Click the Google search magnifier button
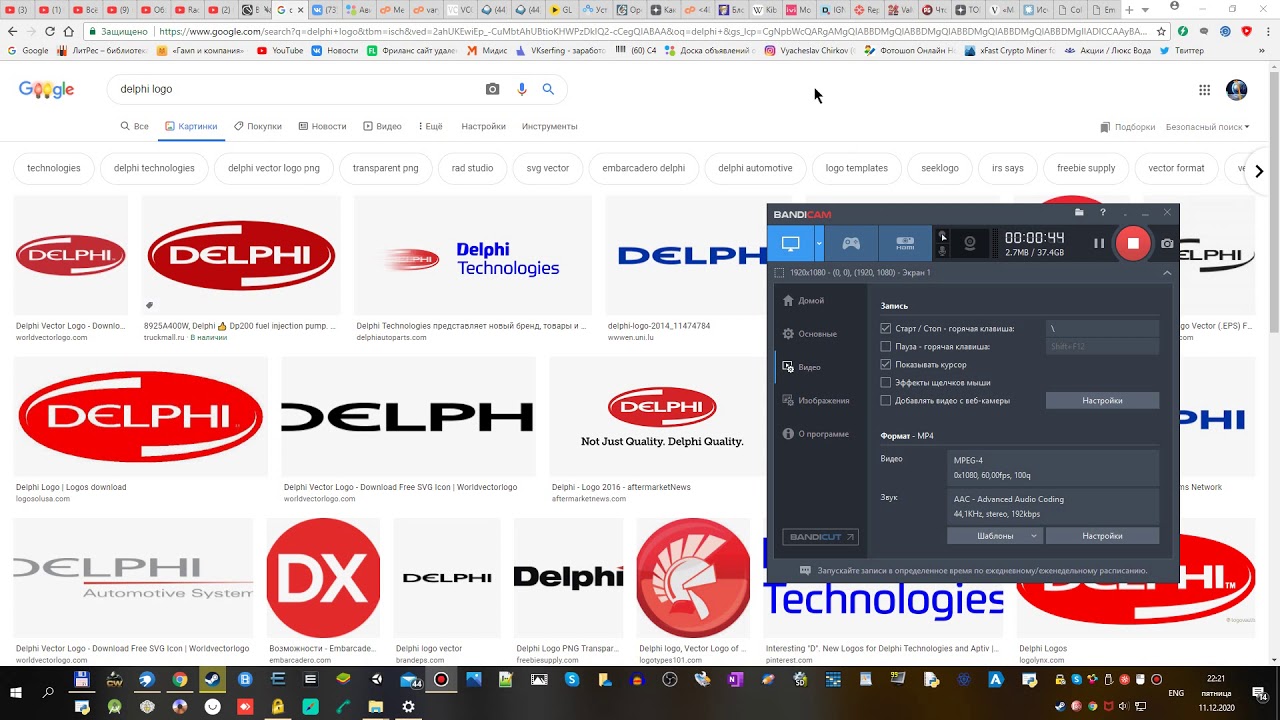 click(x=548, y=89)
